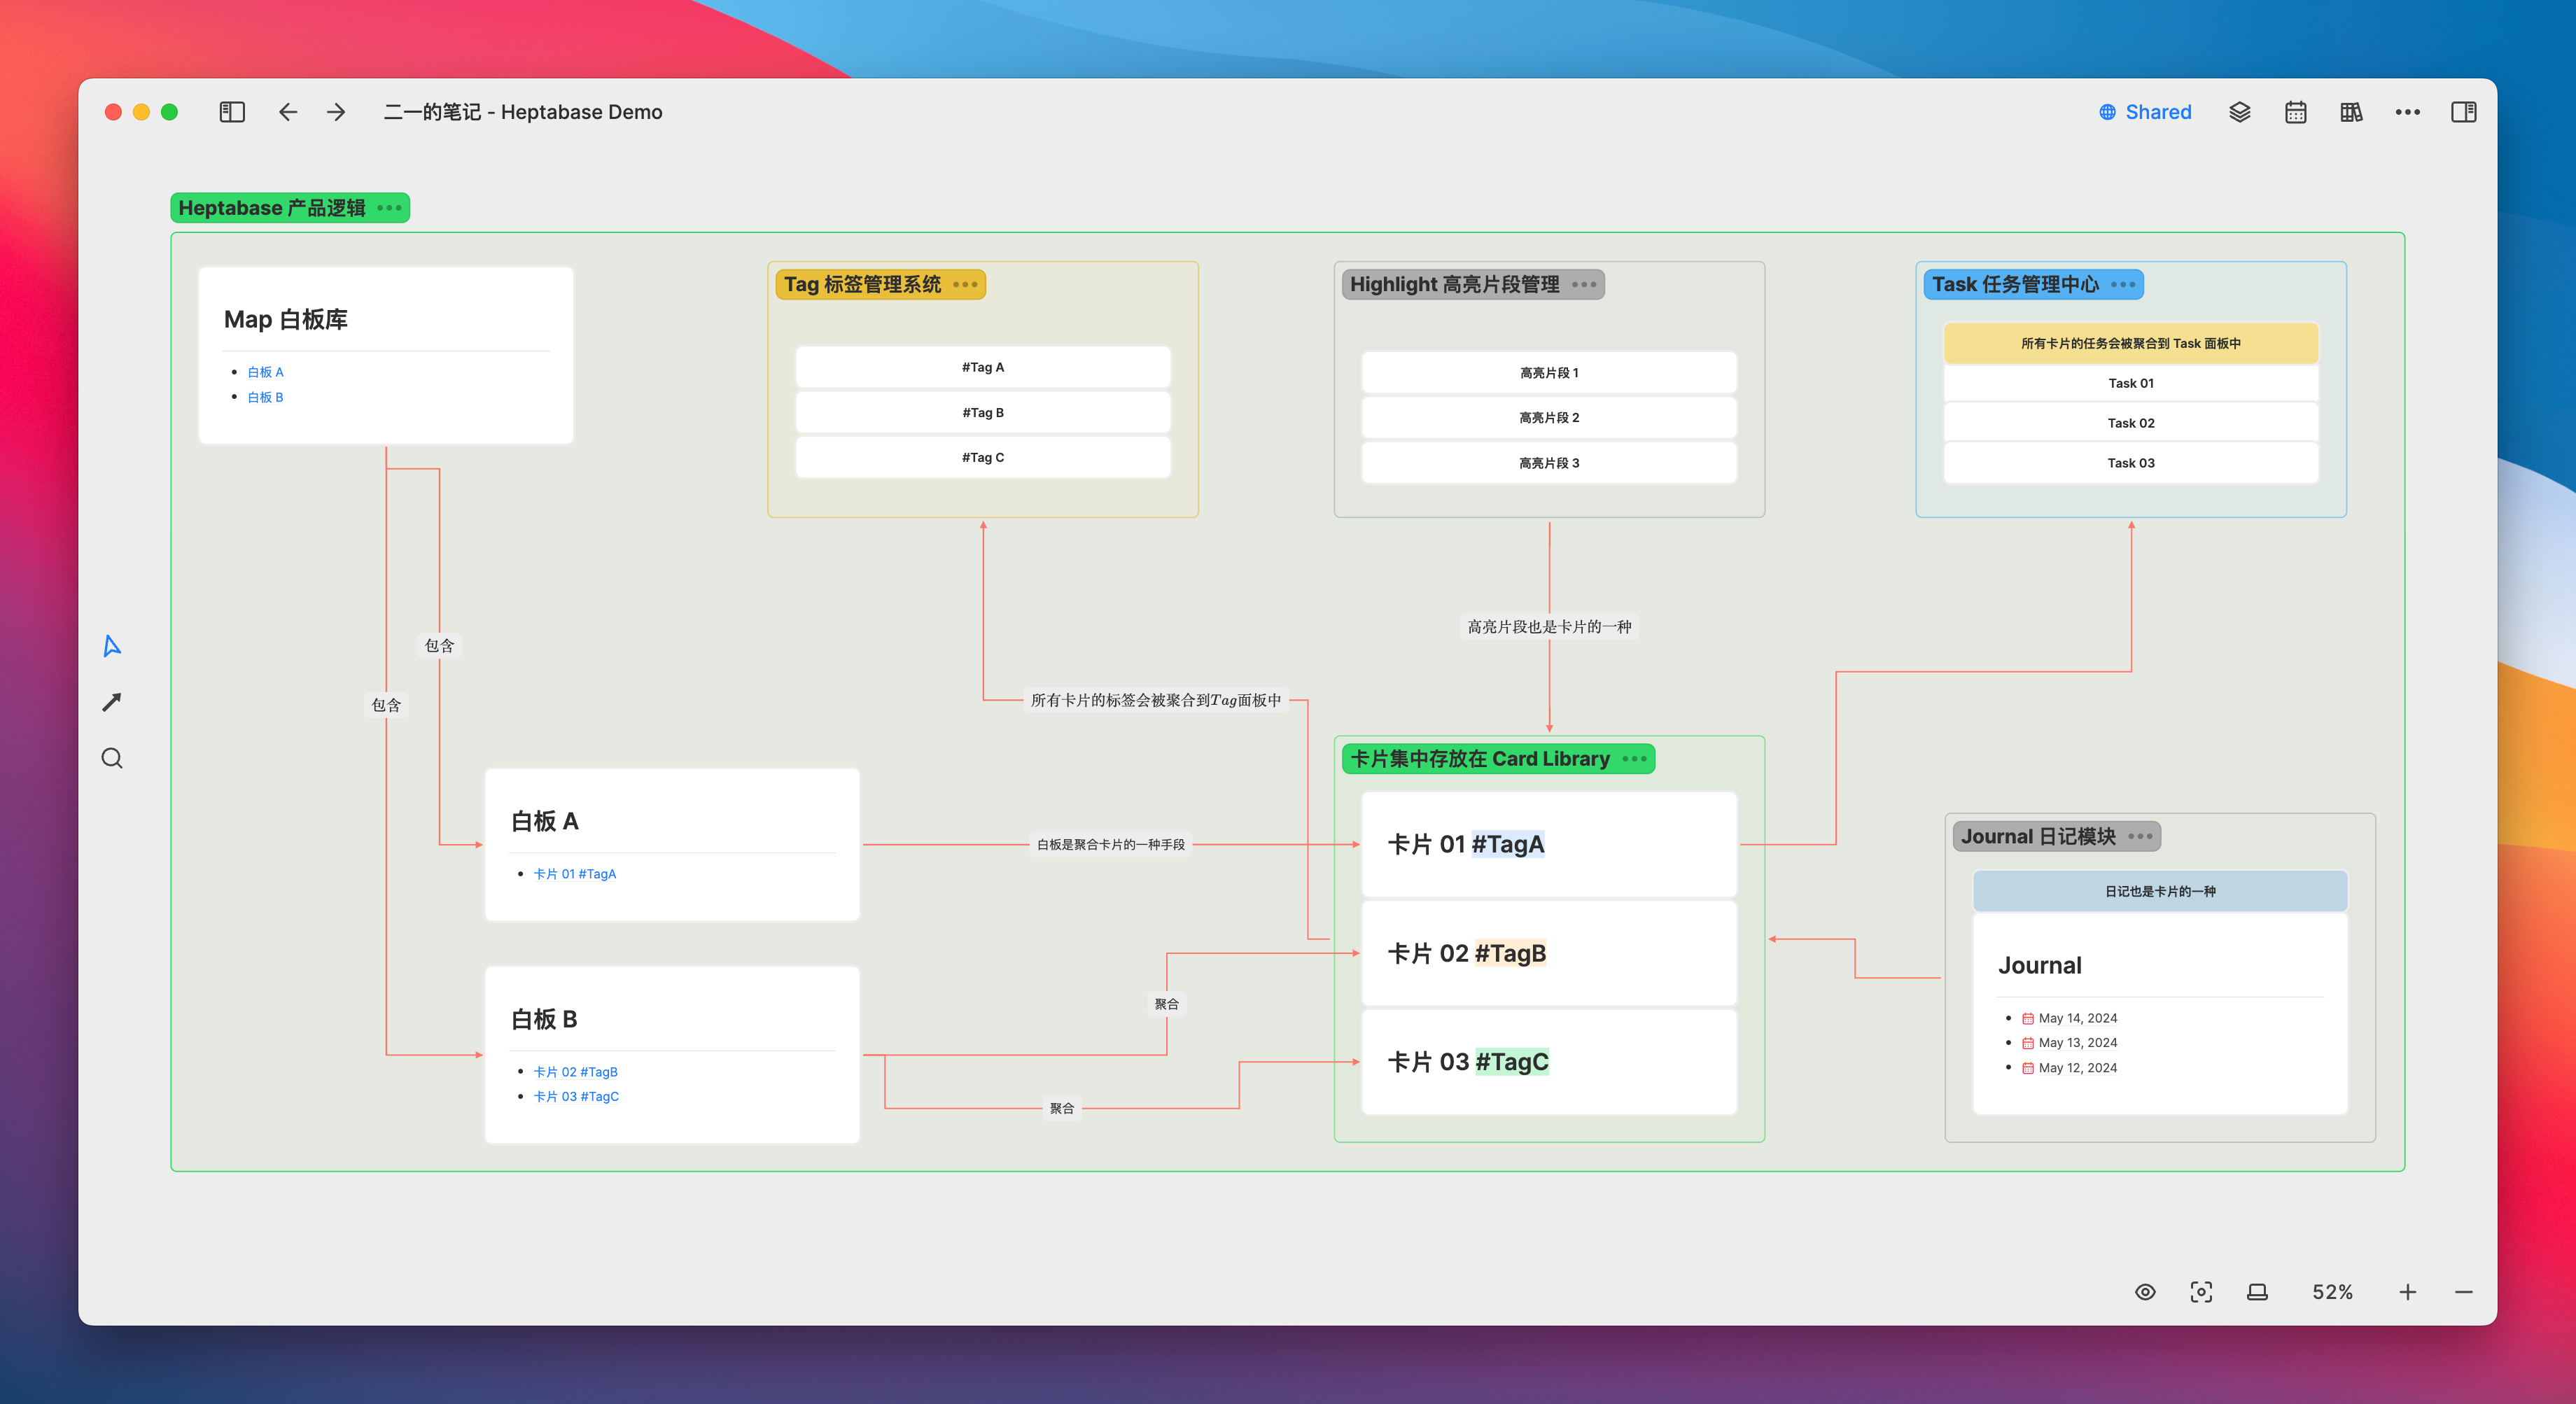Open the 卡片 03 #TagC link
Viewport: 2576px width, 1404px height.
pos(576,1097)
